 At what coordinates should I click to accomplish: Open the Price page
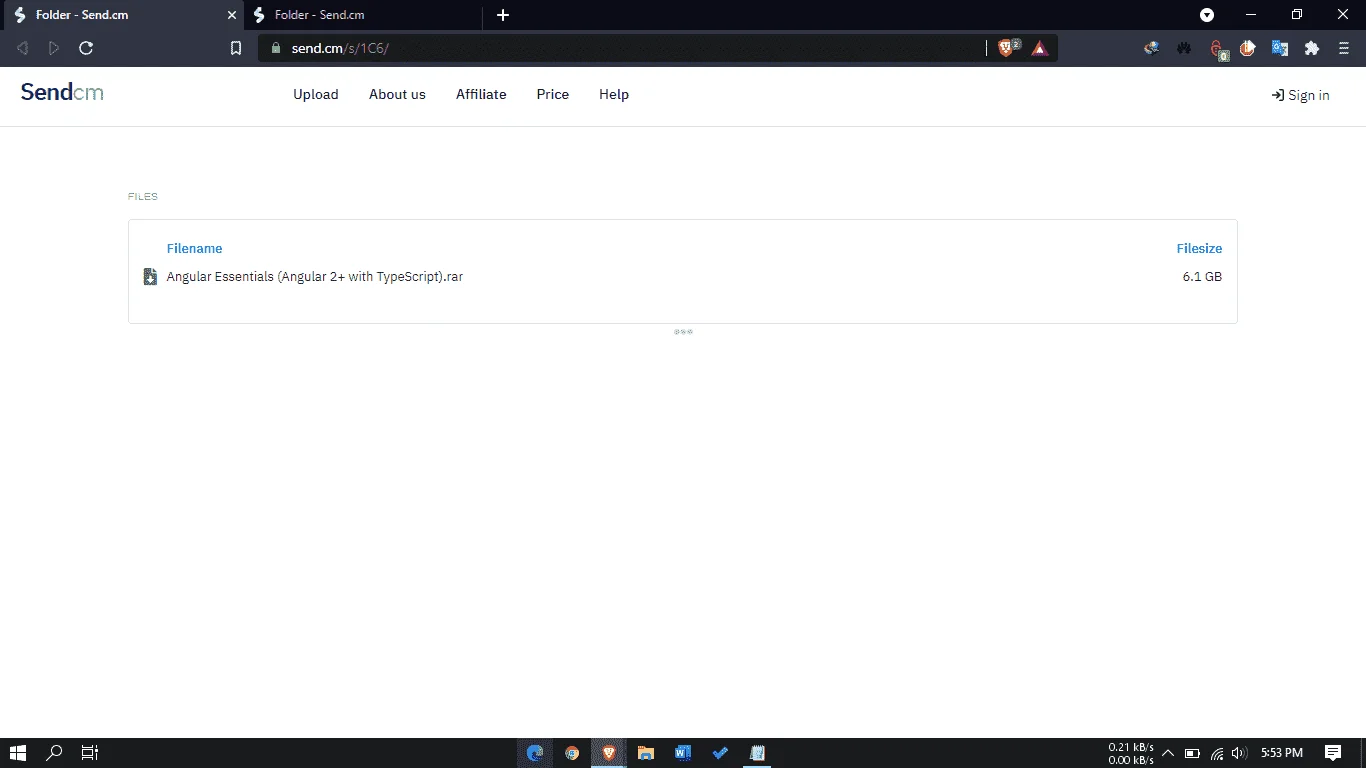[x=553, y=94]
